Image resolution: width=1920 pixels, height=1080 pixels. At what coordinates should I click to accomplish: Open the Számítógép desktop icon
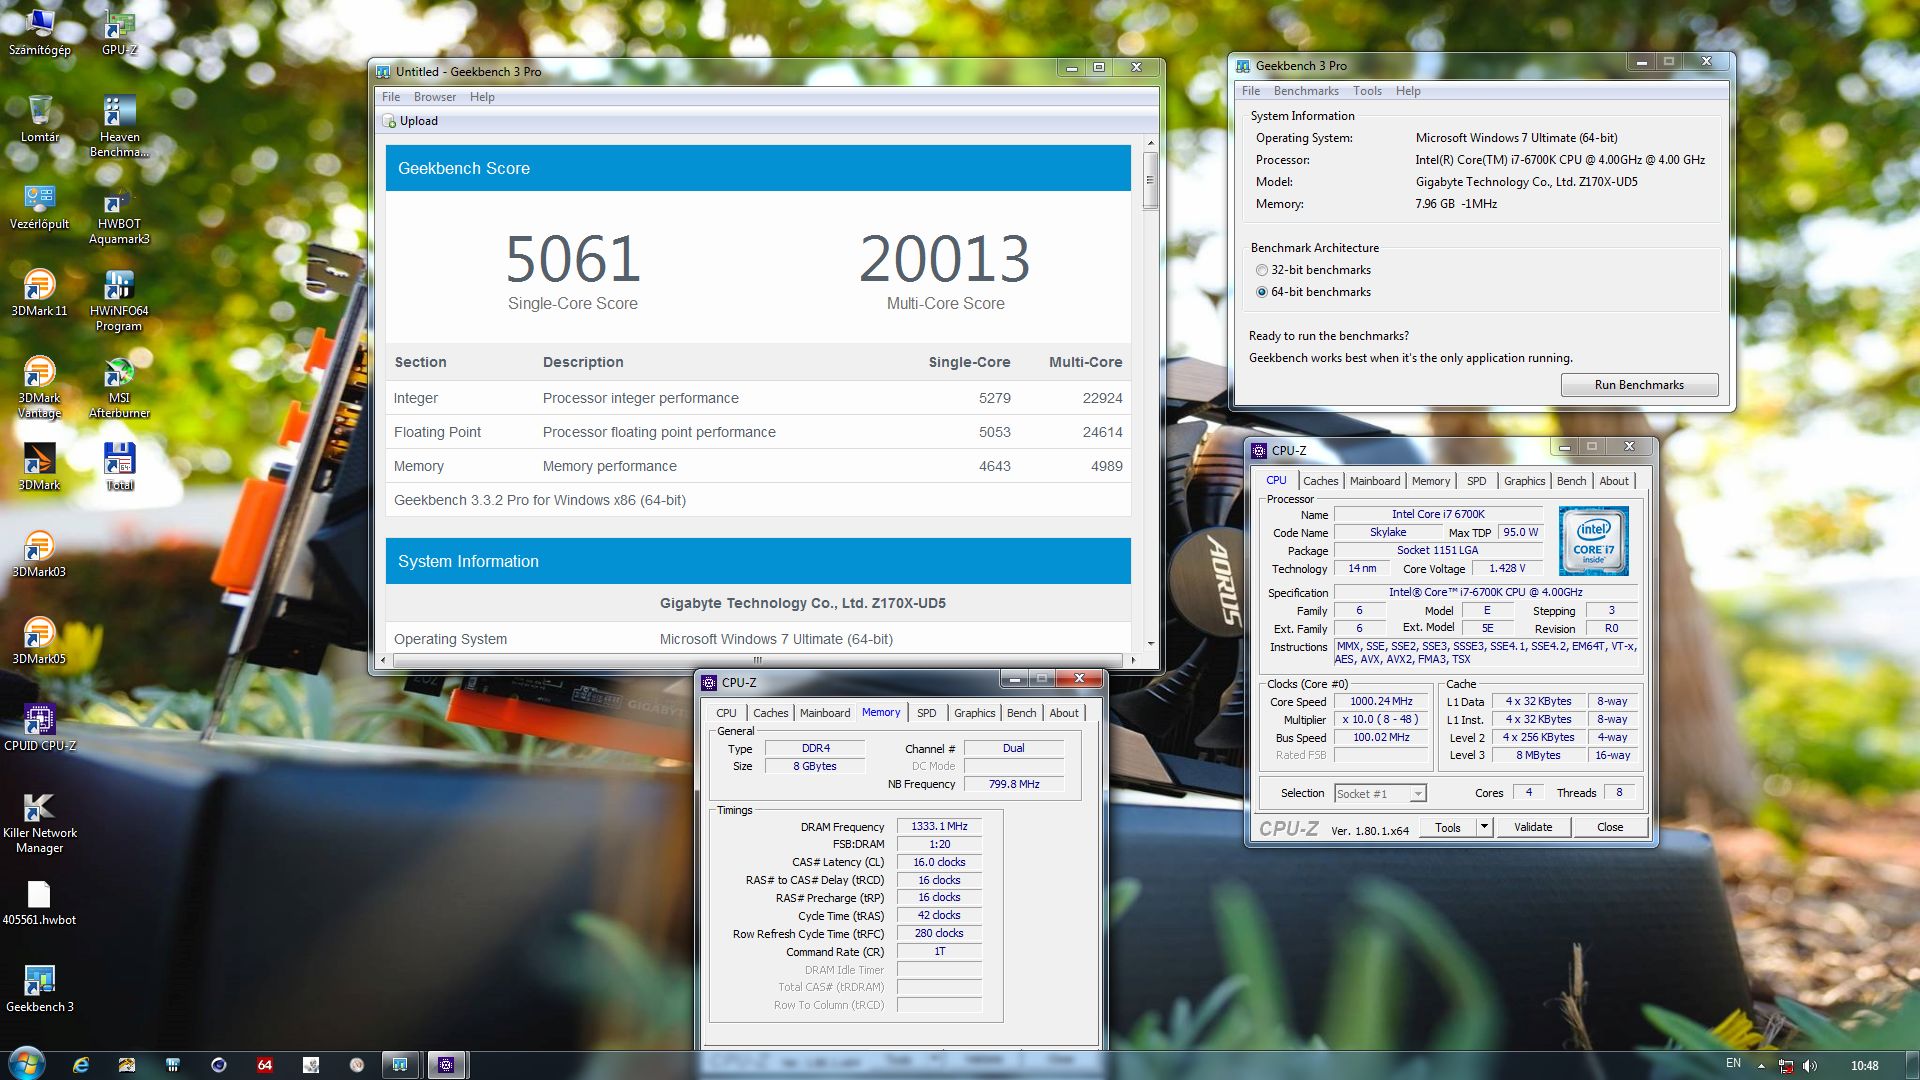40,32
